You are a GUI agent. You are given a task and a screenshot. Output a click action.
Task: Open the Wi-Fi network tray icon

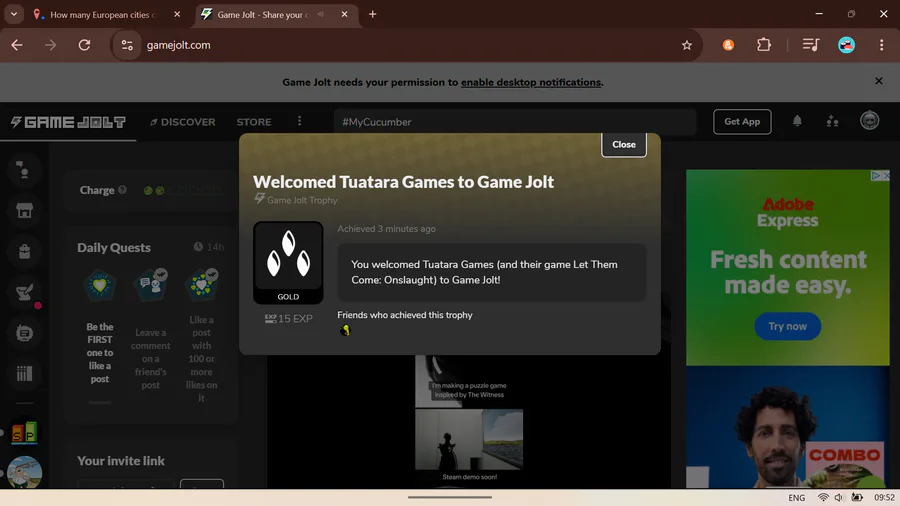point(823,497)
